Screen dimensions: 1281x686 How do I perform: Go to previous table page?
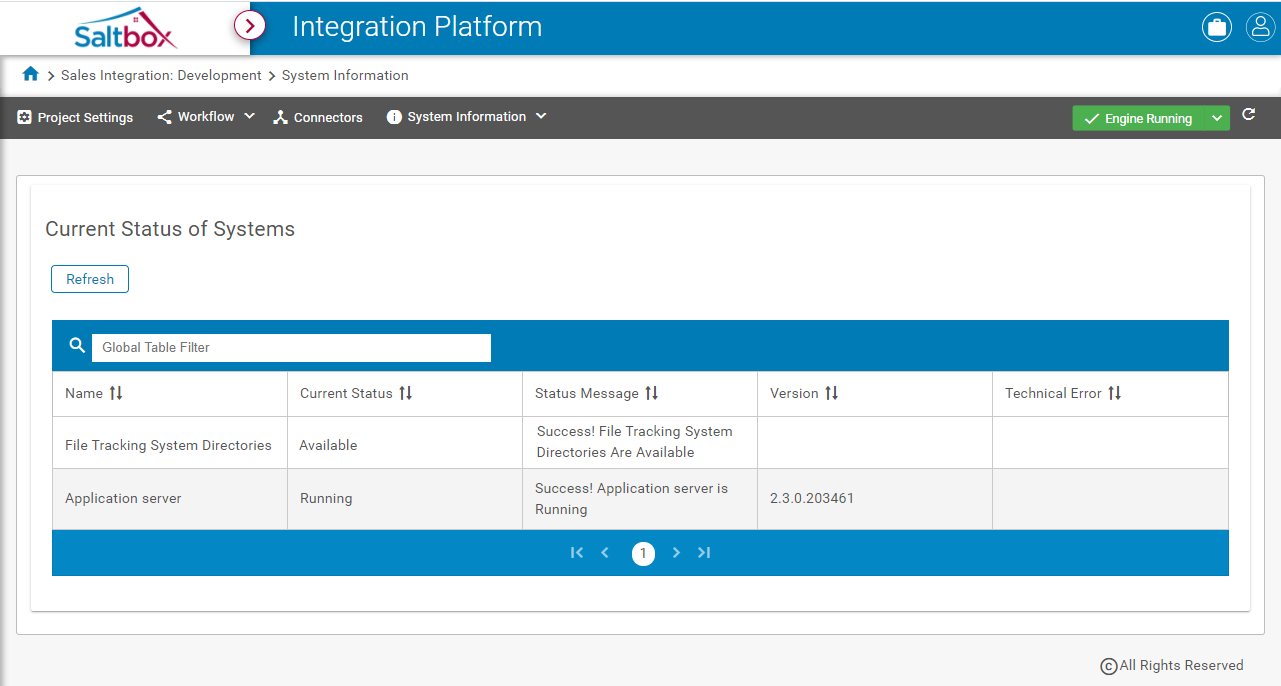(605, 552)
